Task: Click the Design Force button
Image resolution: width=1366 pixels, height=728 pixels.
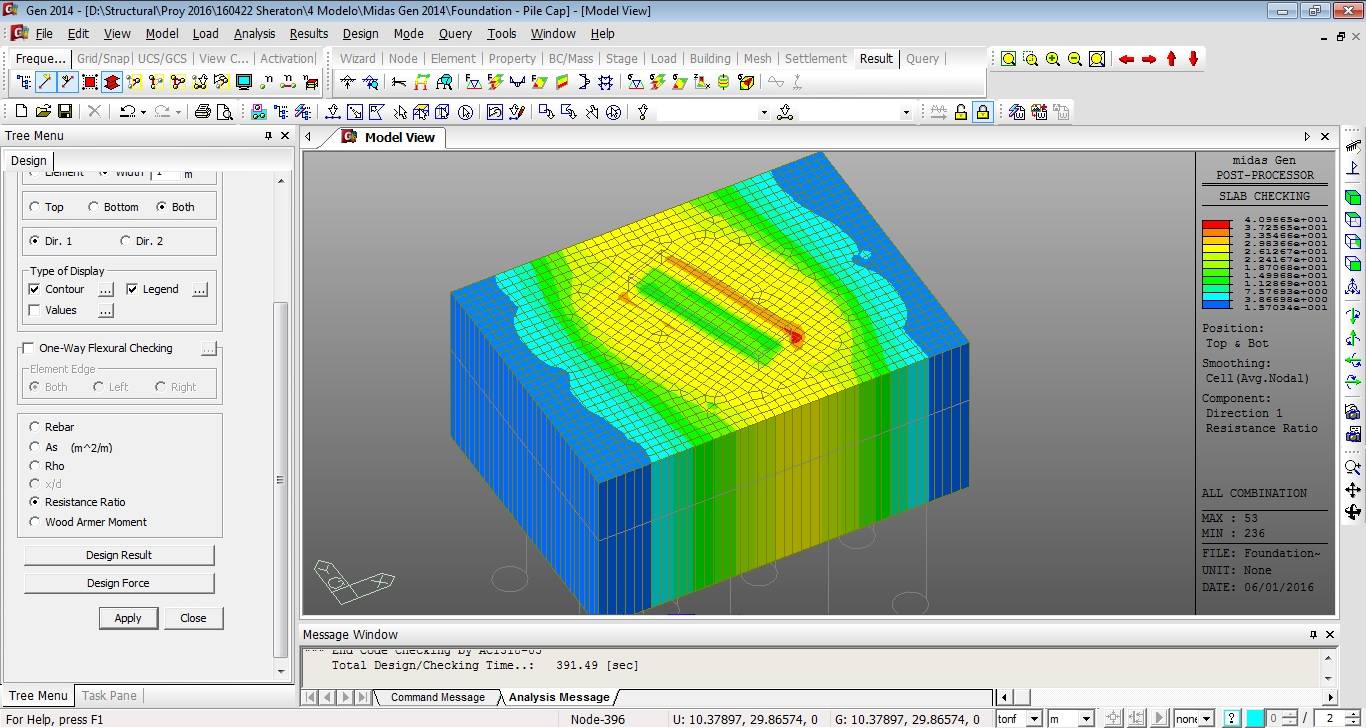Action: [119, 583]
